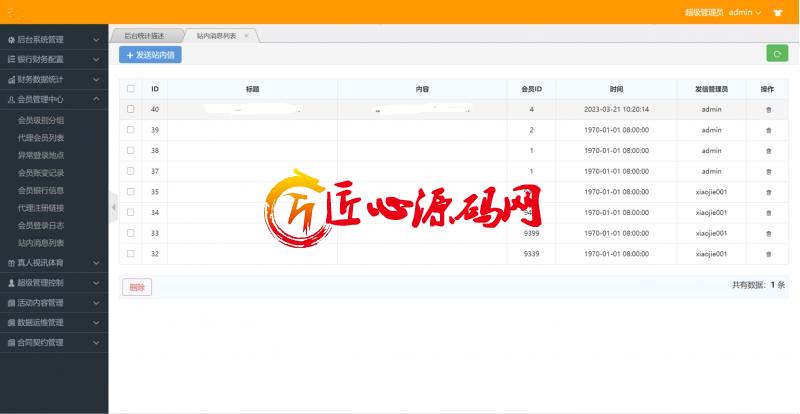This screenshot has width=800, height=414.
Task: Click xiaojie001 in row ID 35
Action: [711, 192]
